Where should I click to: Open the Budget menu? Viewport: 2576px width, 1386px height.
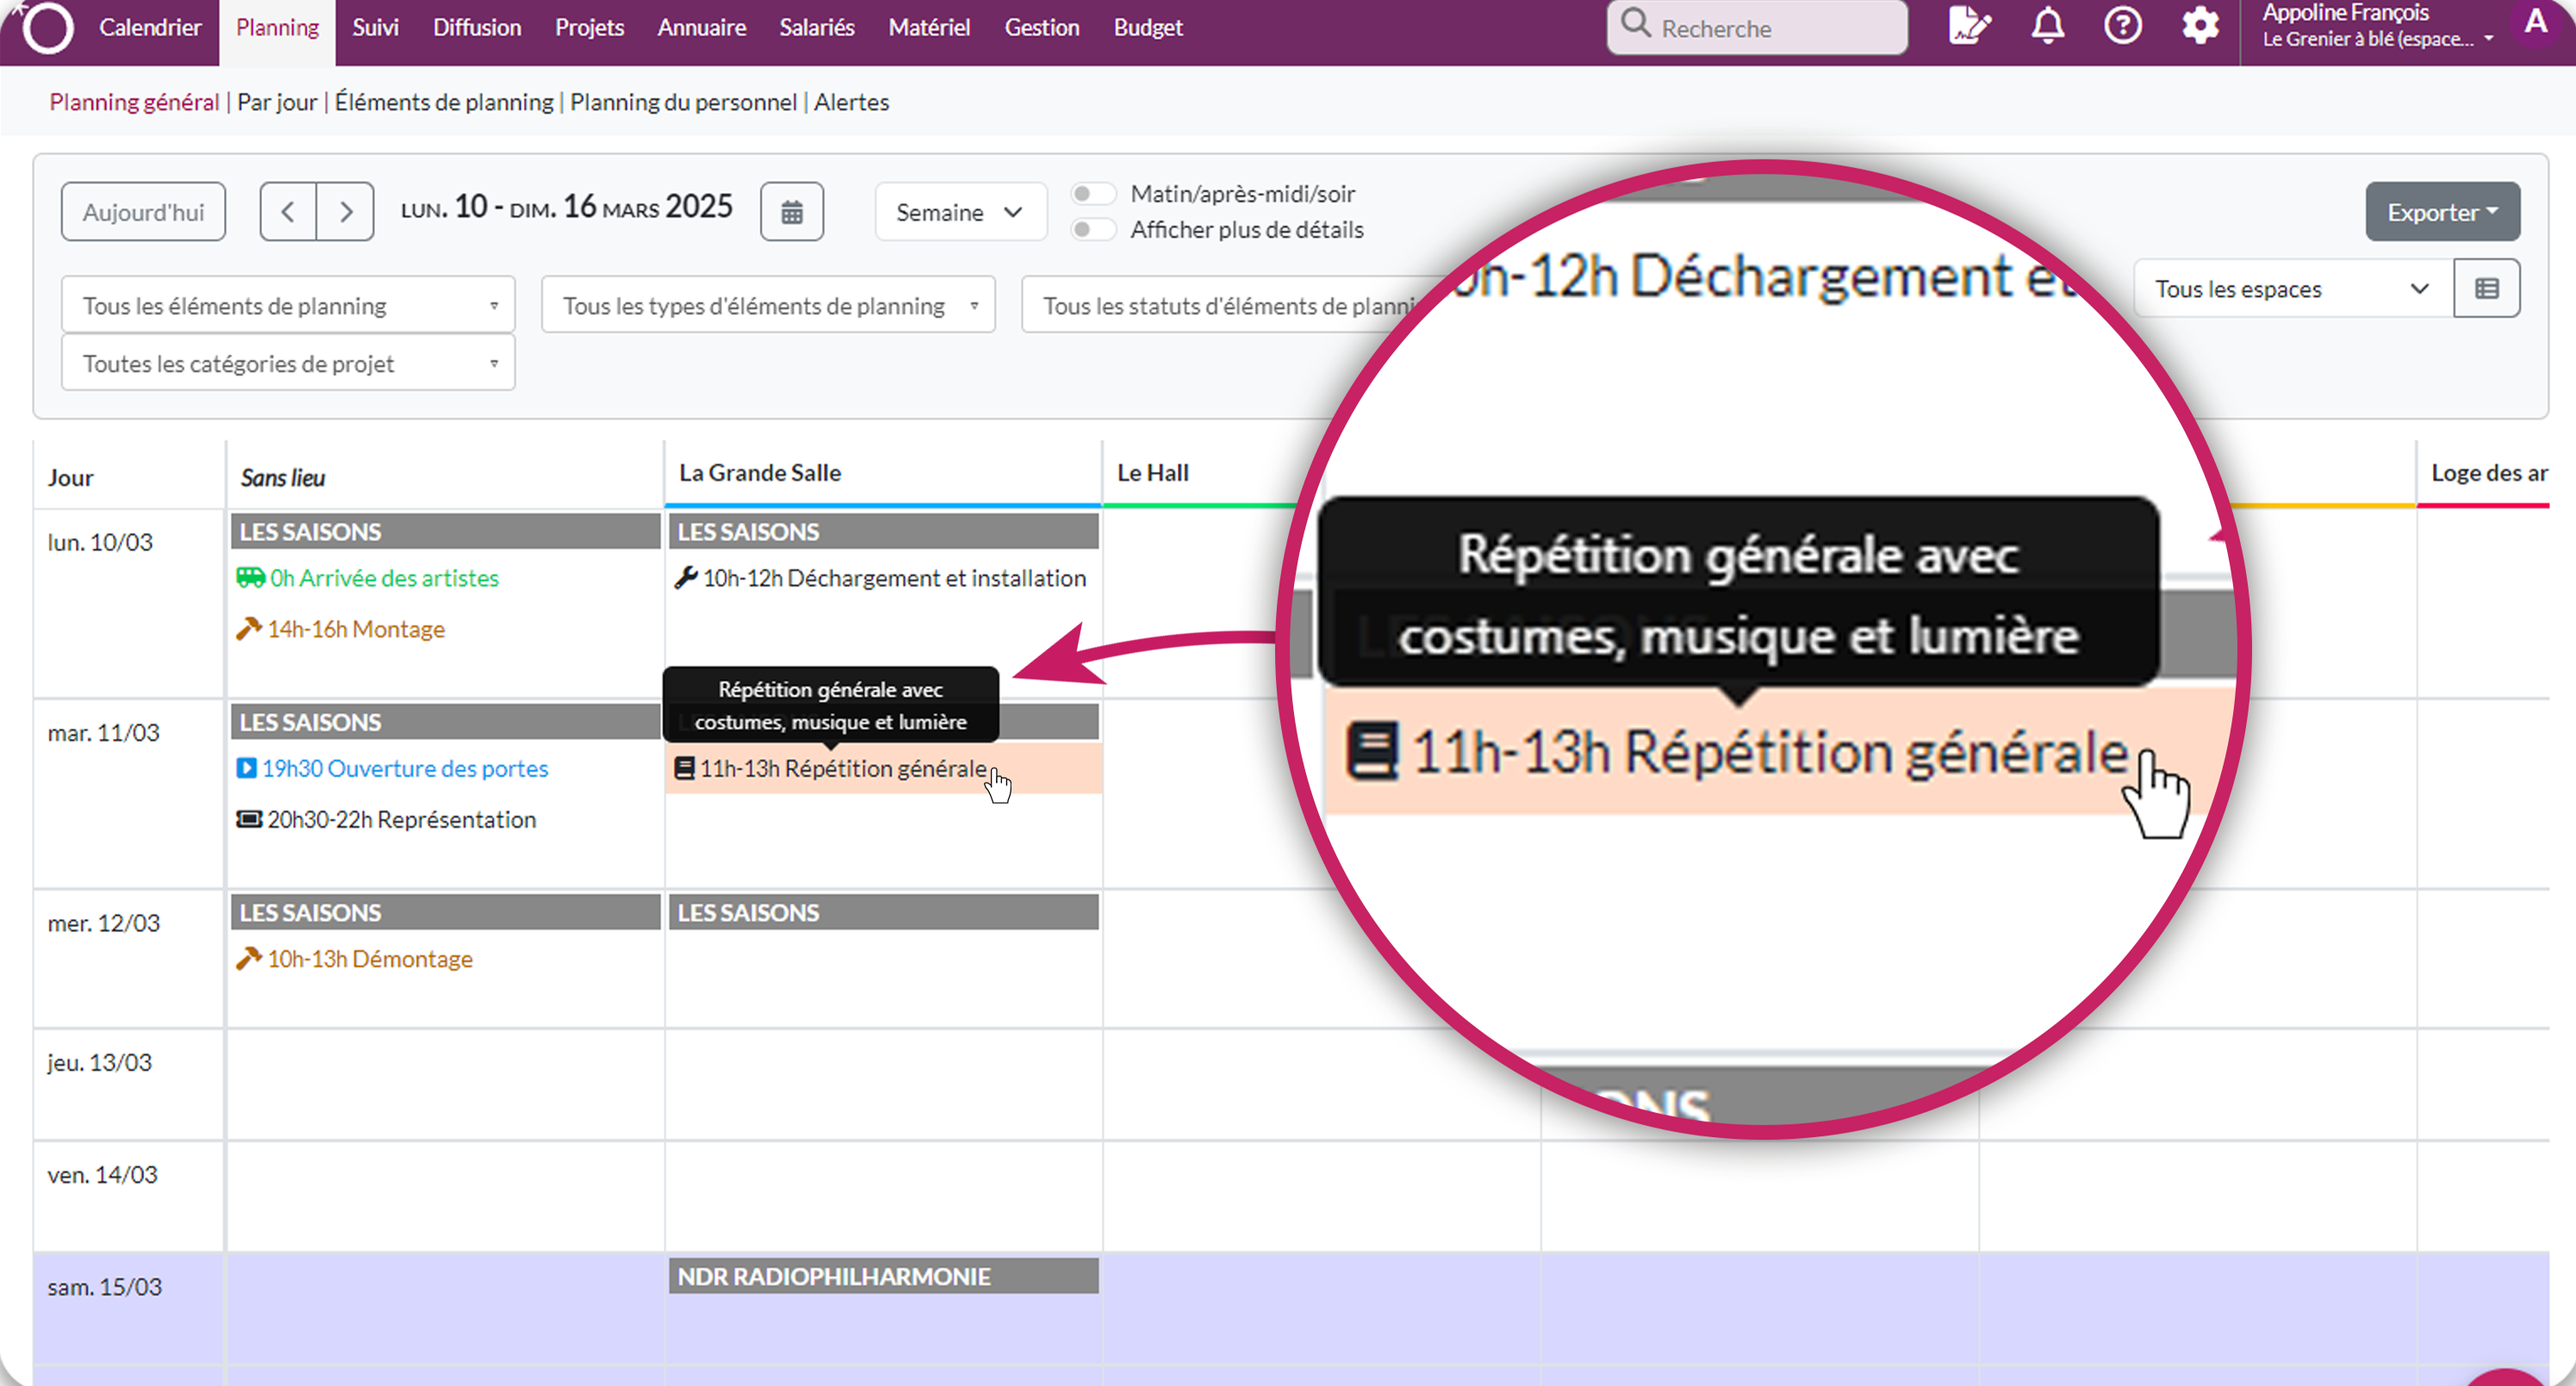coord(1148,27)
